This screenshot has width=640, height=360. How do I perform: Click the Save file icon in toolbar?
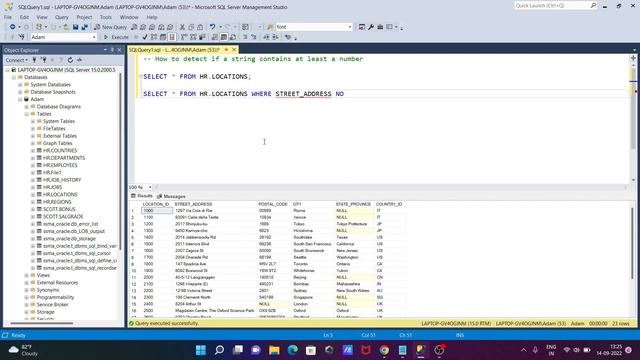tap(76, 27)
